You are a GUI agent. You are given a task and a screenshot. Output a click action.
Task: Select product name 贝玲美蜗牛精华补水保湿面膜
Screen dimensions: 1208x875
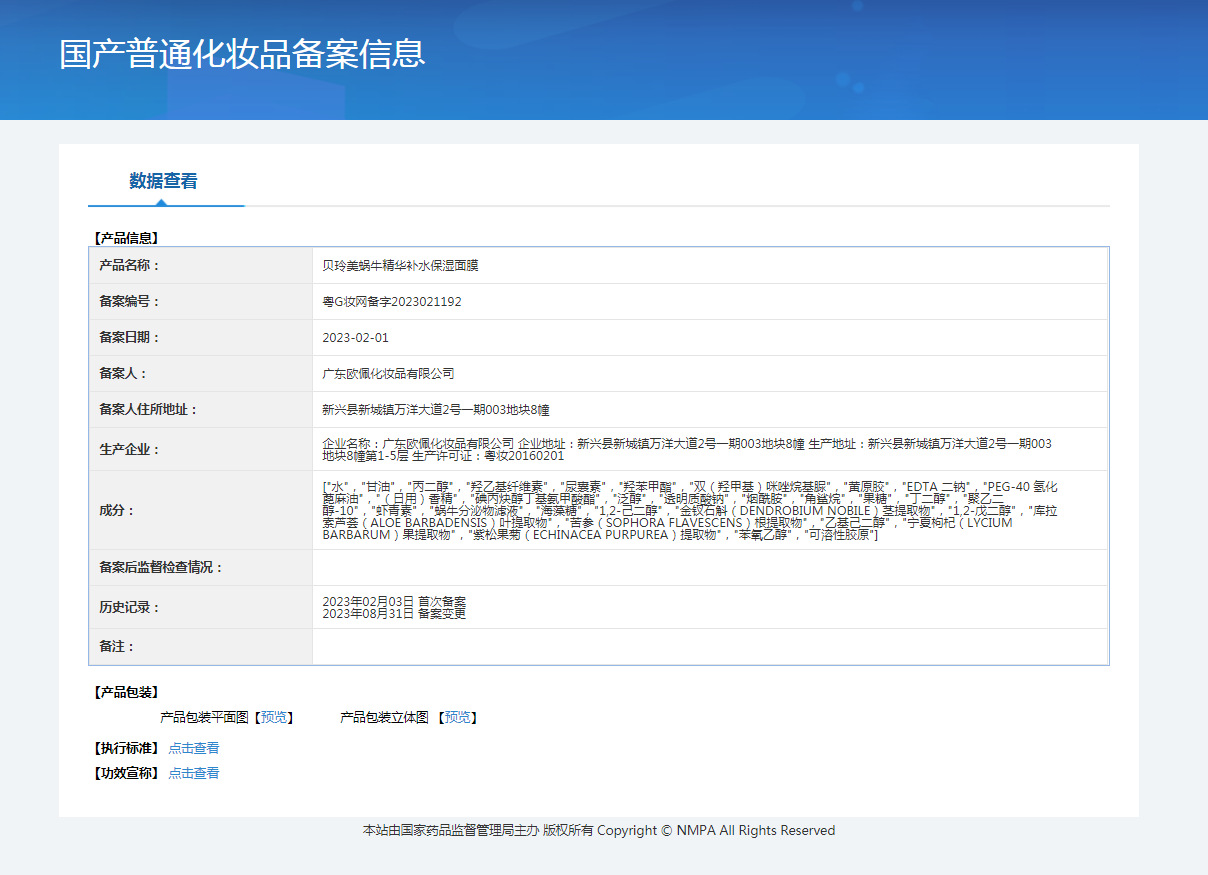click(x=400, y=266)
